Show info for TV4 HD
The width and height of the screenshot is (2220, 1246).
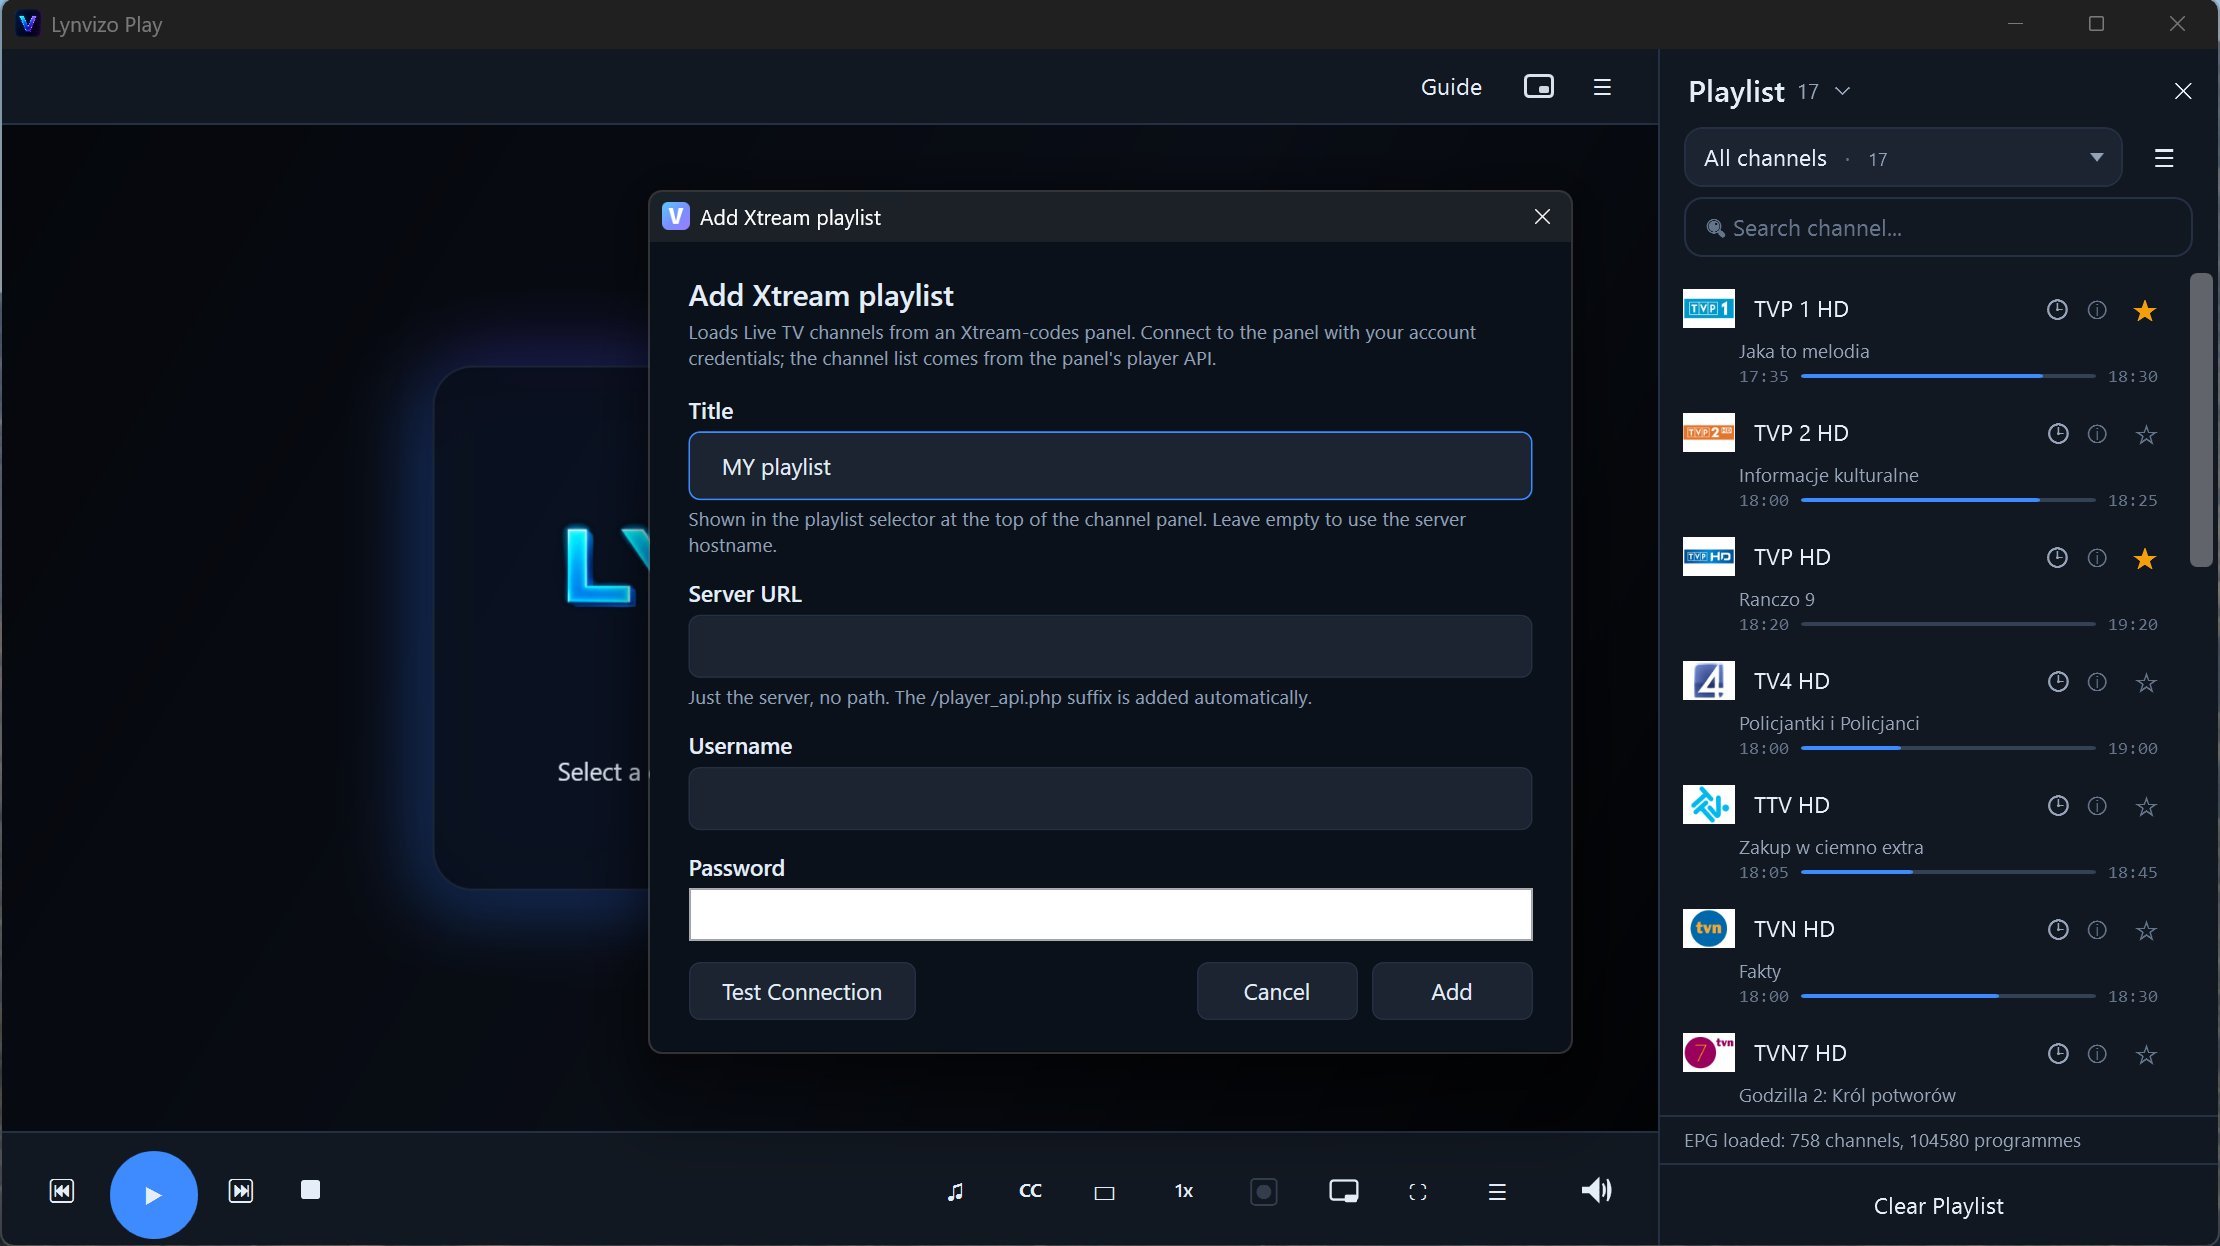[x=2097, y=682]
